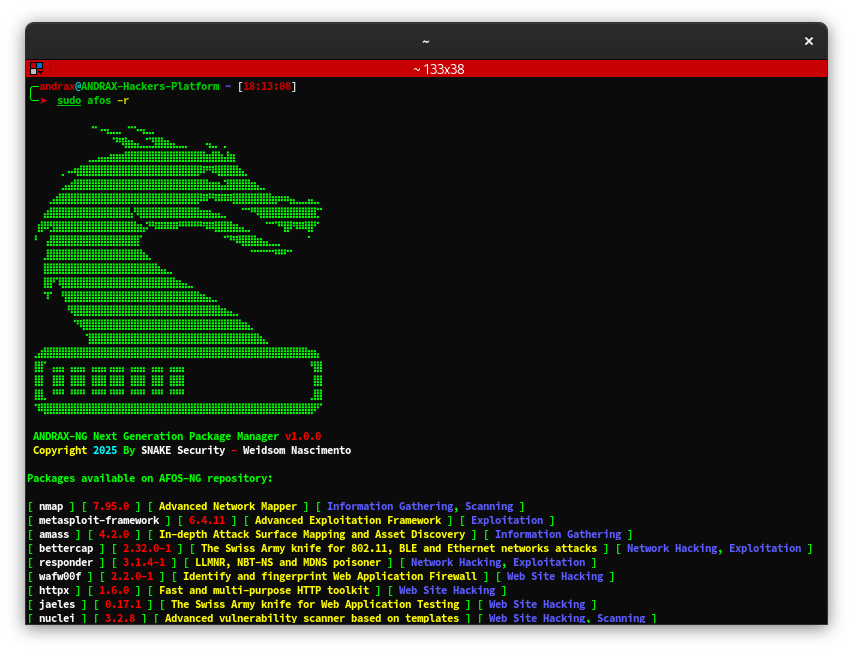Select the amass package line
Image resolution: width=853 pixels, height=653 pixels.
pos(57,534)
